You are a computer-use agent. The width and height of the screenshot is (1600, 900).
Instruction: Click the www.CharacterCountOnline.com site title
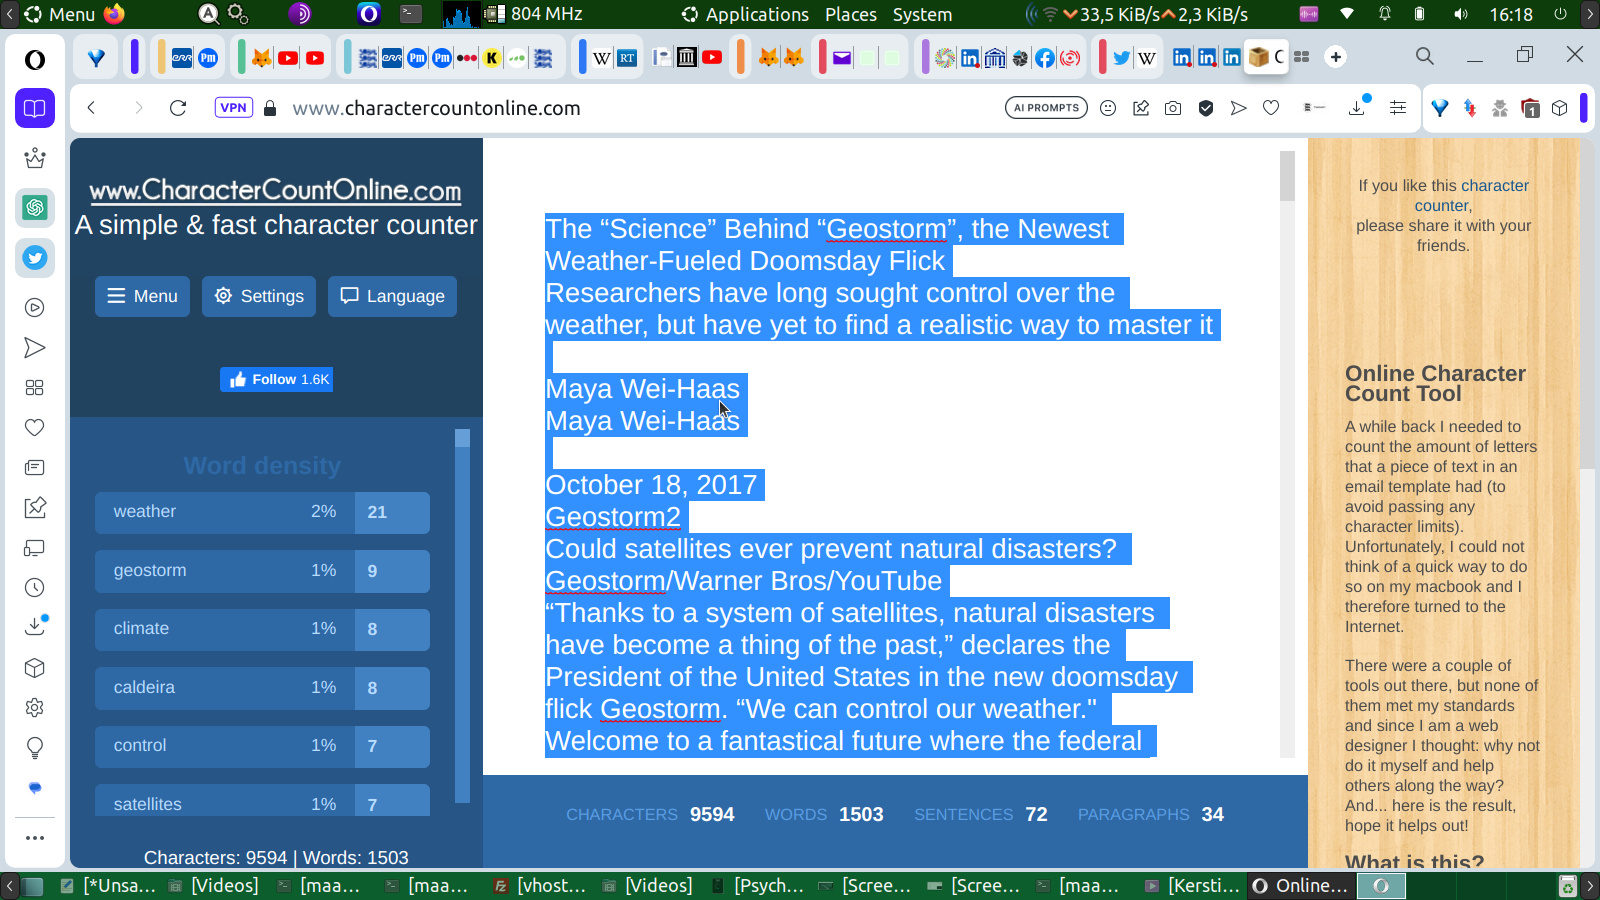point(276,190)
